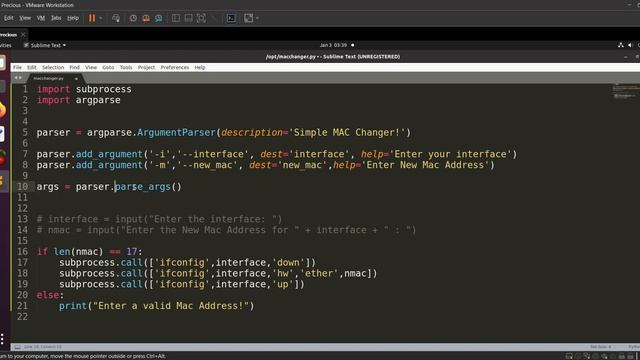Open VMware View menu
The width and height of the screenshot is (640, 360).
coord(25,18)
